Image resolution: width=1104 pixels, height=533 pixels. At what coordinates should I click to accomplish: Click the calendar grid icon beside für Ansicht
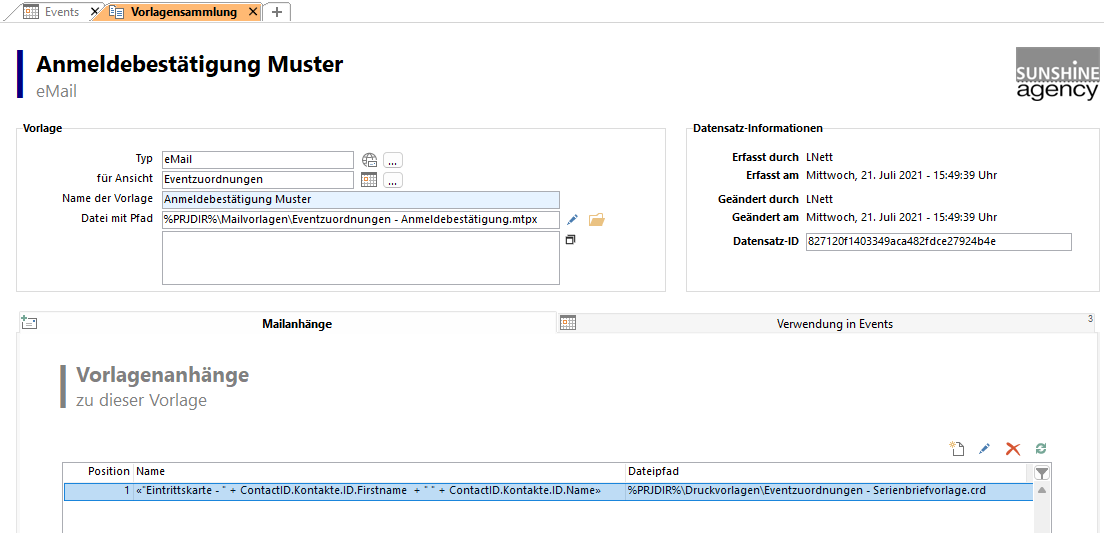(x=369, y=180)
